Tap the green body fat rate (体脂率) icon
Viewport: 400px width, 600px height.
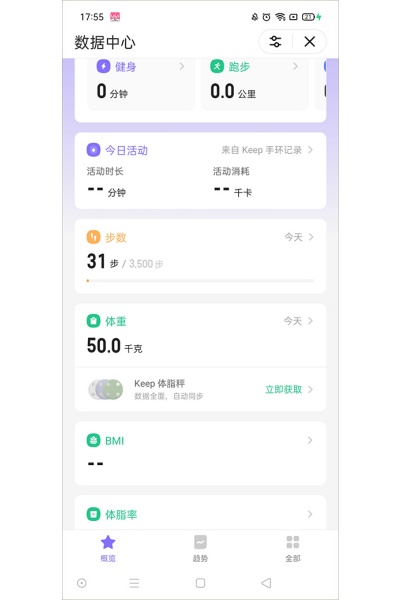93,514
